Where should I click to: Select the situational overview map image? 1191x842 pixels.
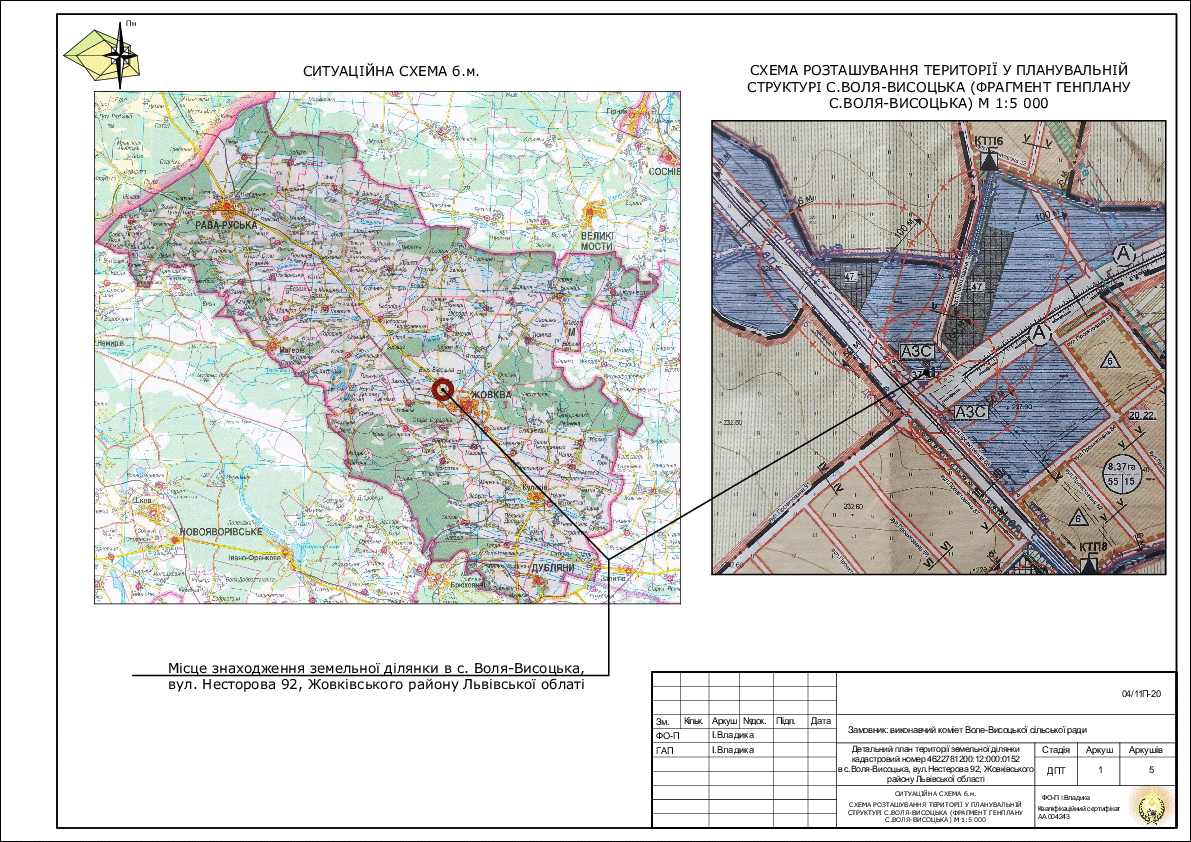387,348
